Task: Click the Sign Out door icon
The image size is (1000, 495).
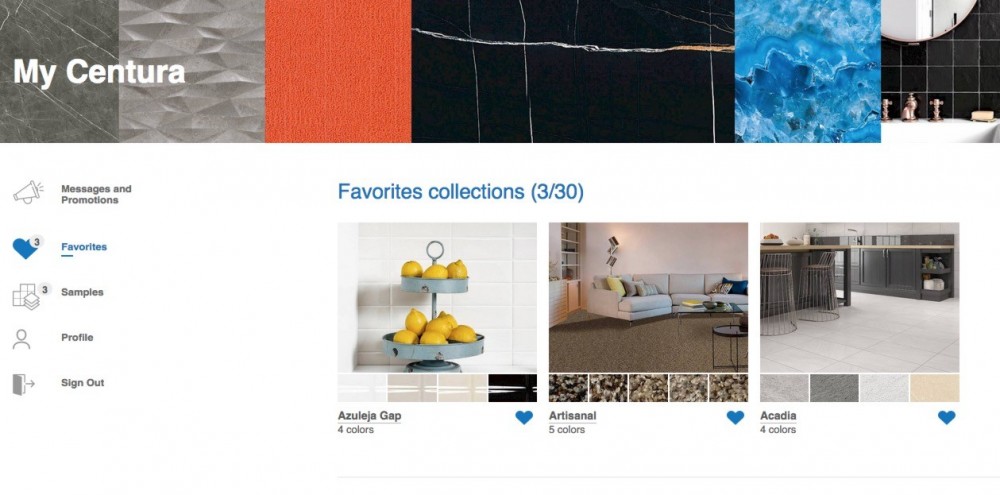Action: pos(23,384)
